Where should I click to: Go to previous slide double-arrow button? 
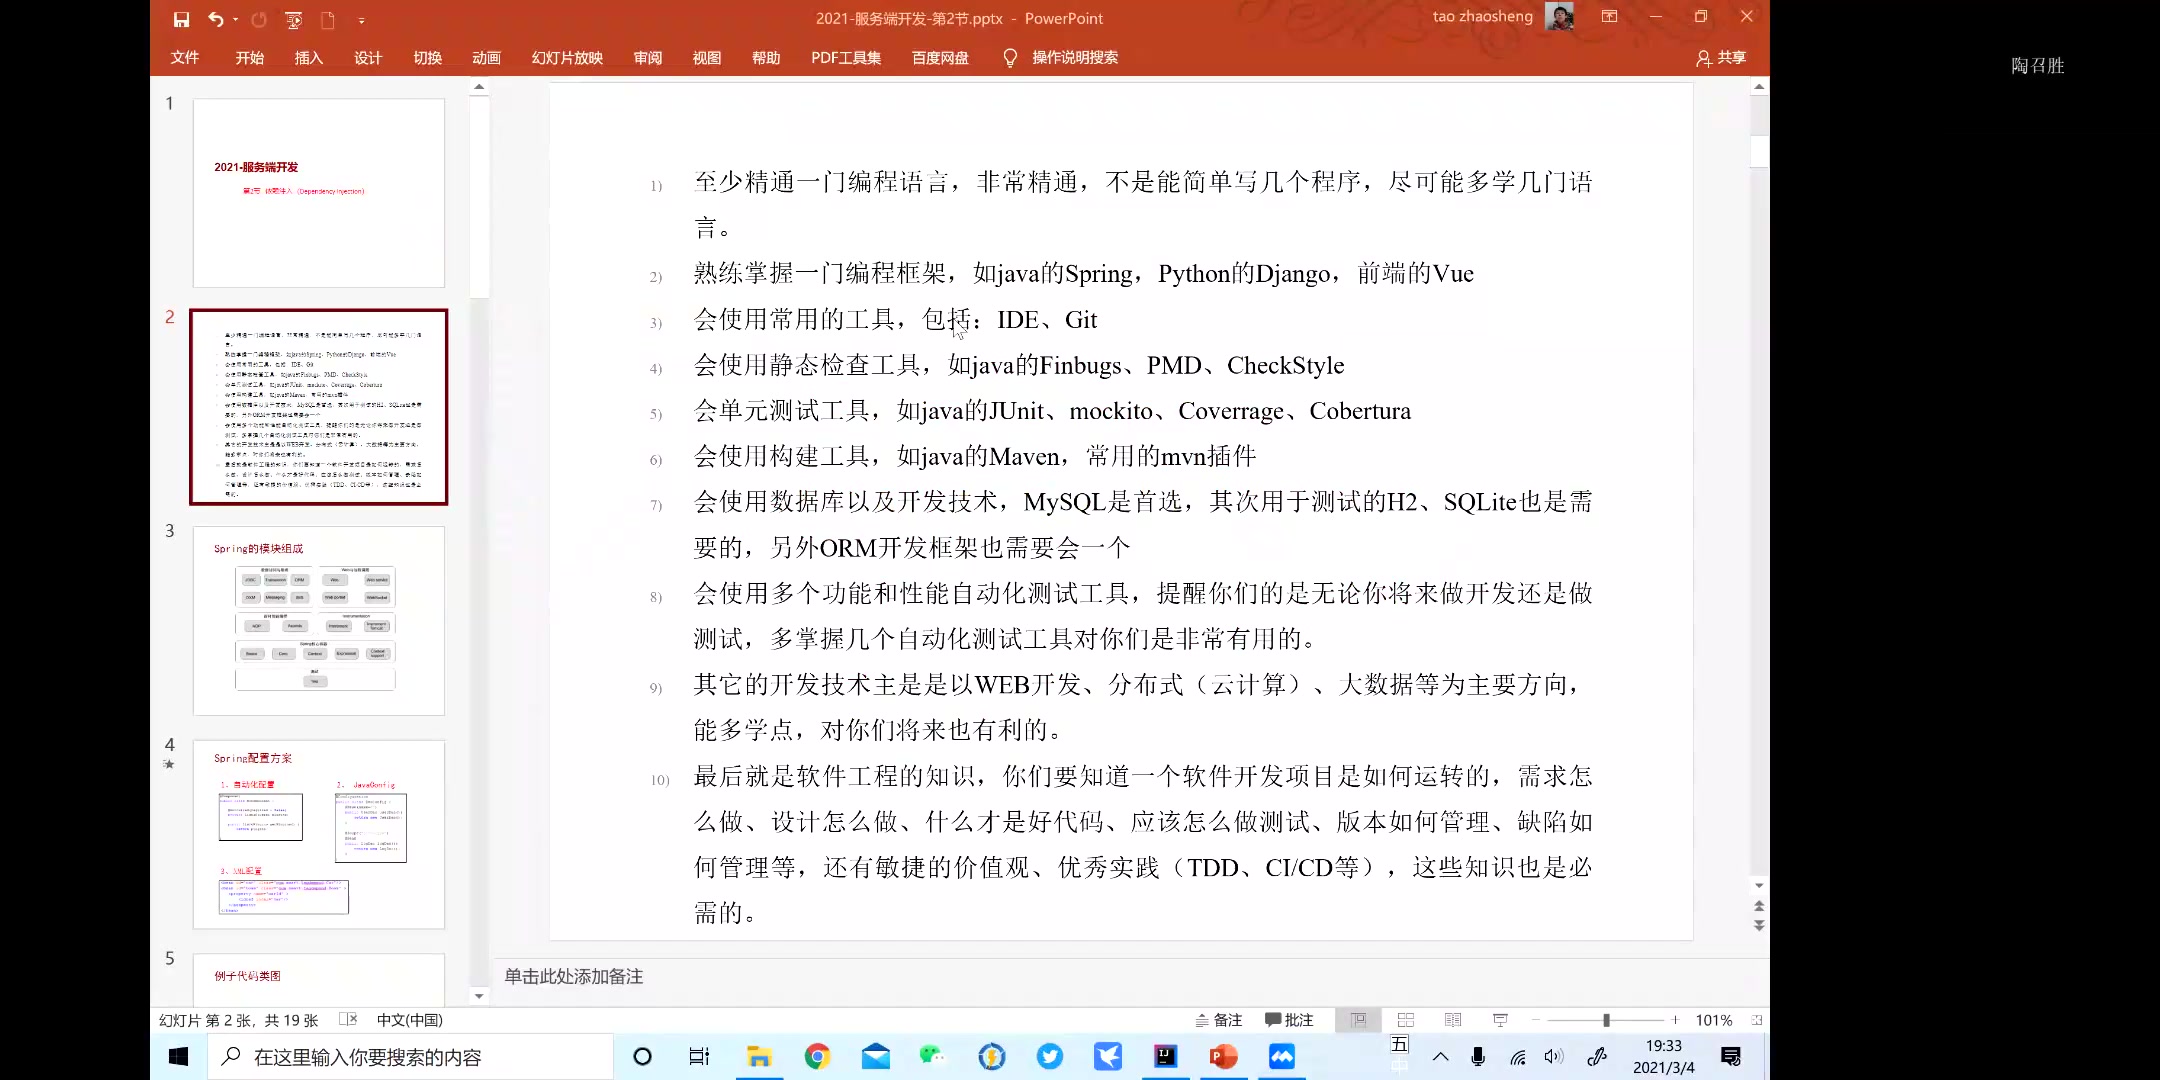tap(1759, 906)
